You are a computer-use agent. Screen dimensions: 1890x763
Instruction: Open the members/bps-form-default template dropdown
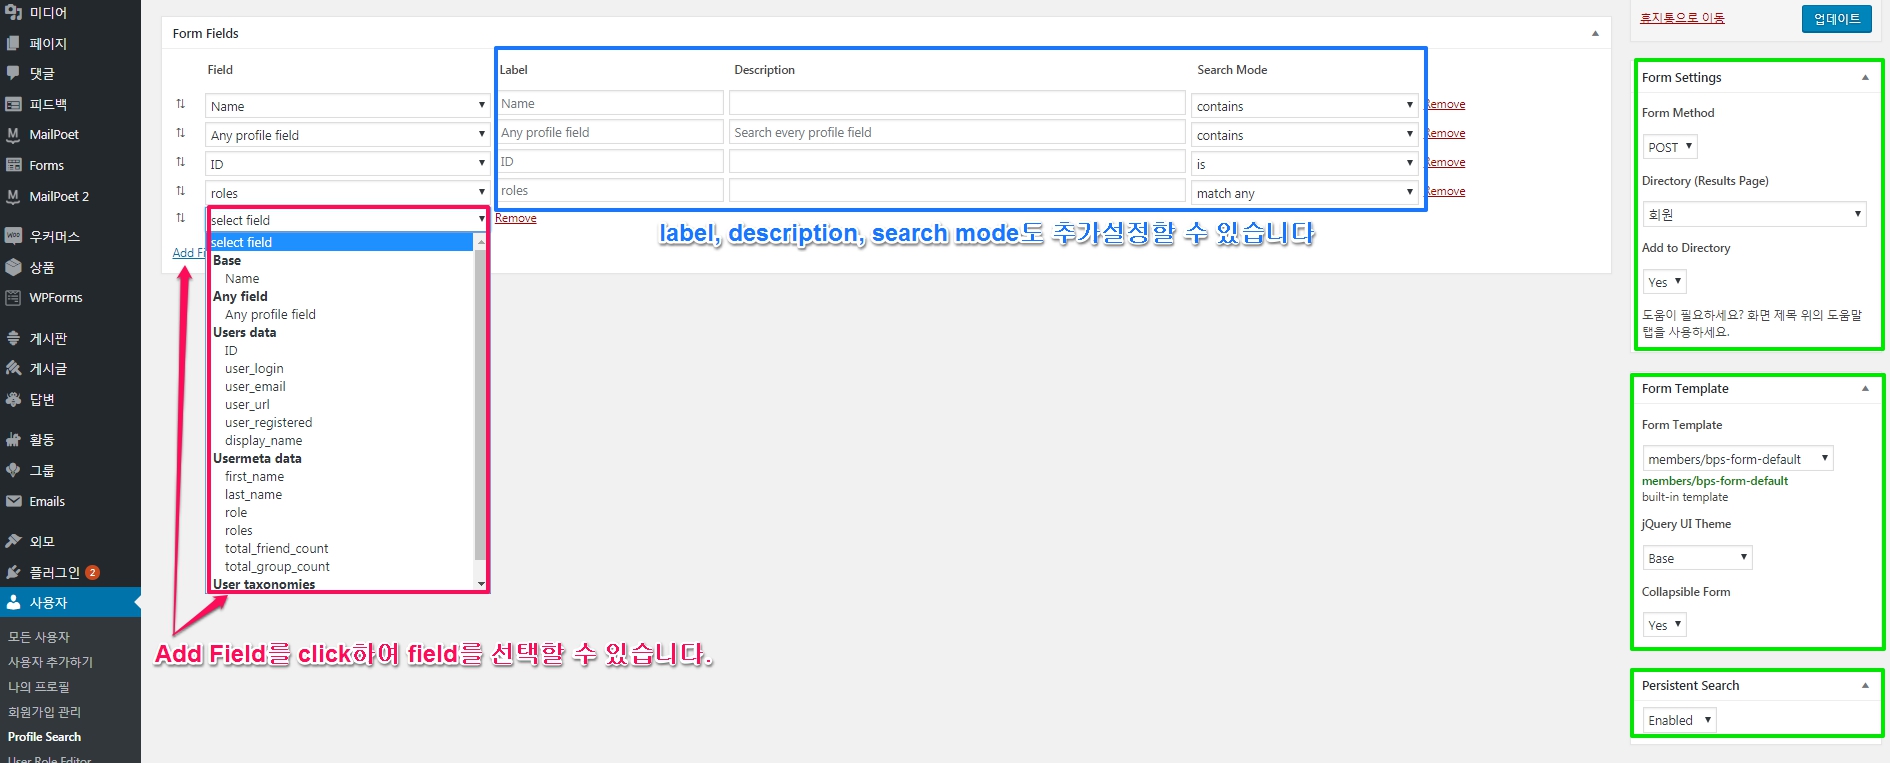(1738, 459)
